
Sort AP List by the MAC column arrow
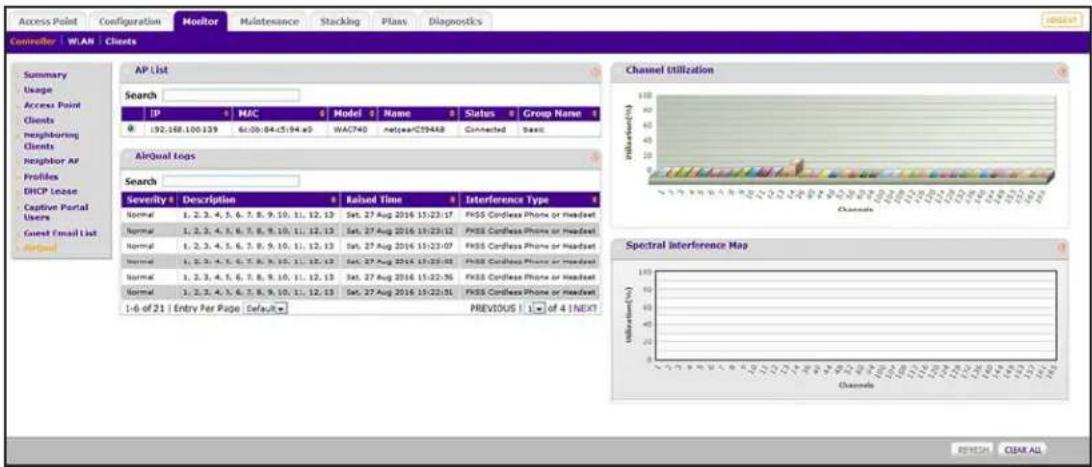tap(322, 113)
